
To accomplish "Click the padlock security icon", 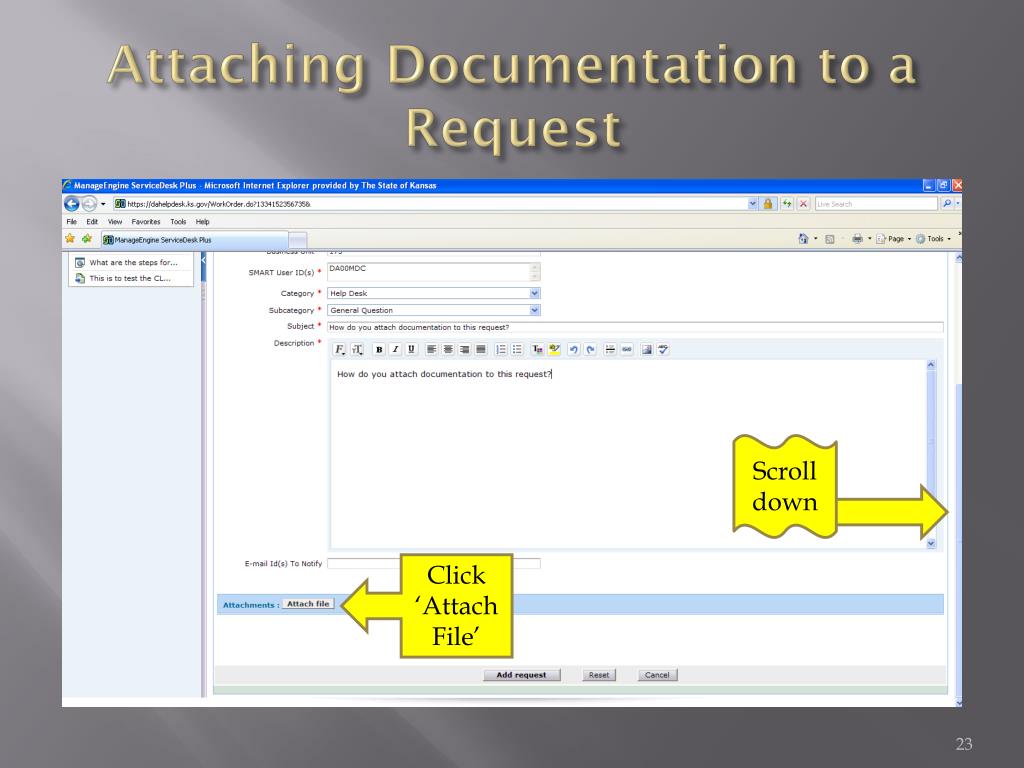I will 768,204.
